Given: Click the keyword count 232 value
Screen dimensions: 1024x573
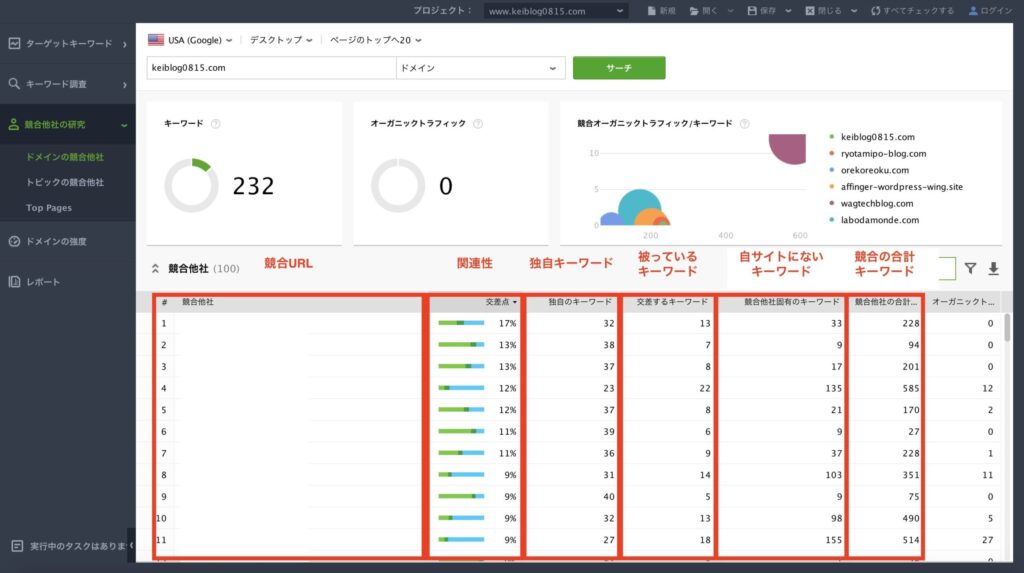Looking at the screenshot, I should [x=253, y=186].
